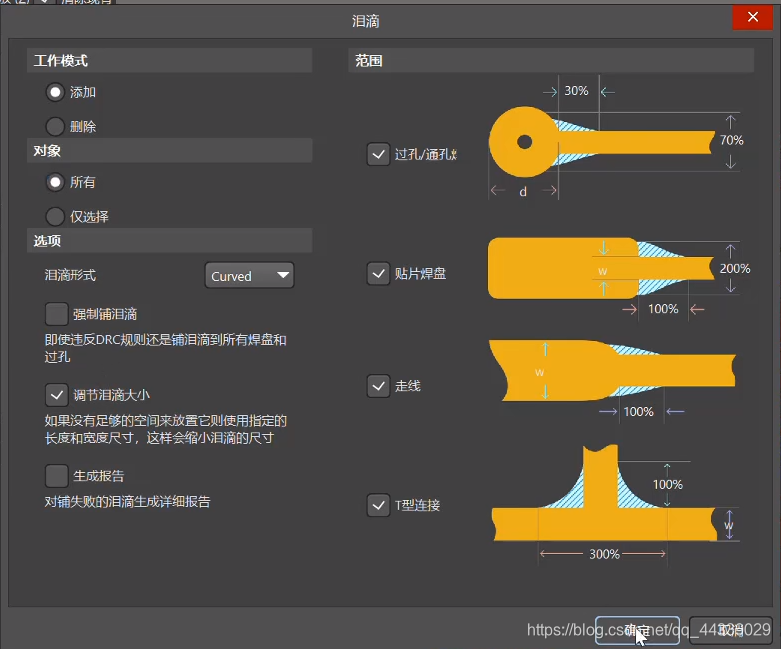Click the 300% value under T-junction diagram

(x=604, y=554)
